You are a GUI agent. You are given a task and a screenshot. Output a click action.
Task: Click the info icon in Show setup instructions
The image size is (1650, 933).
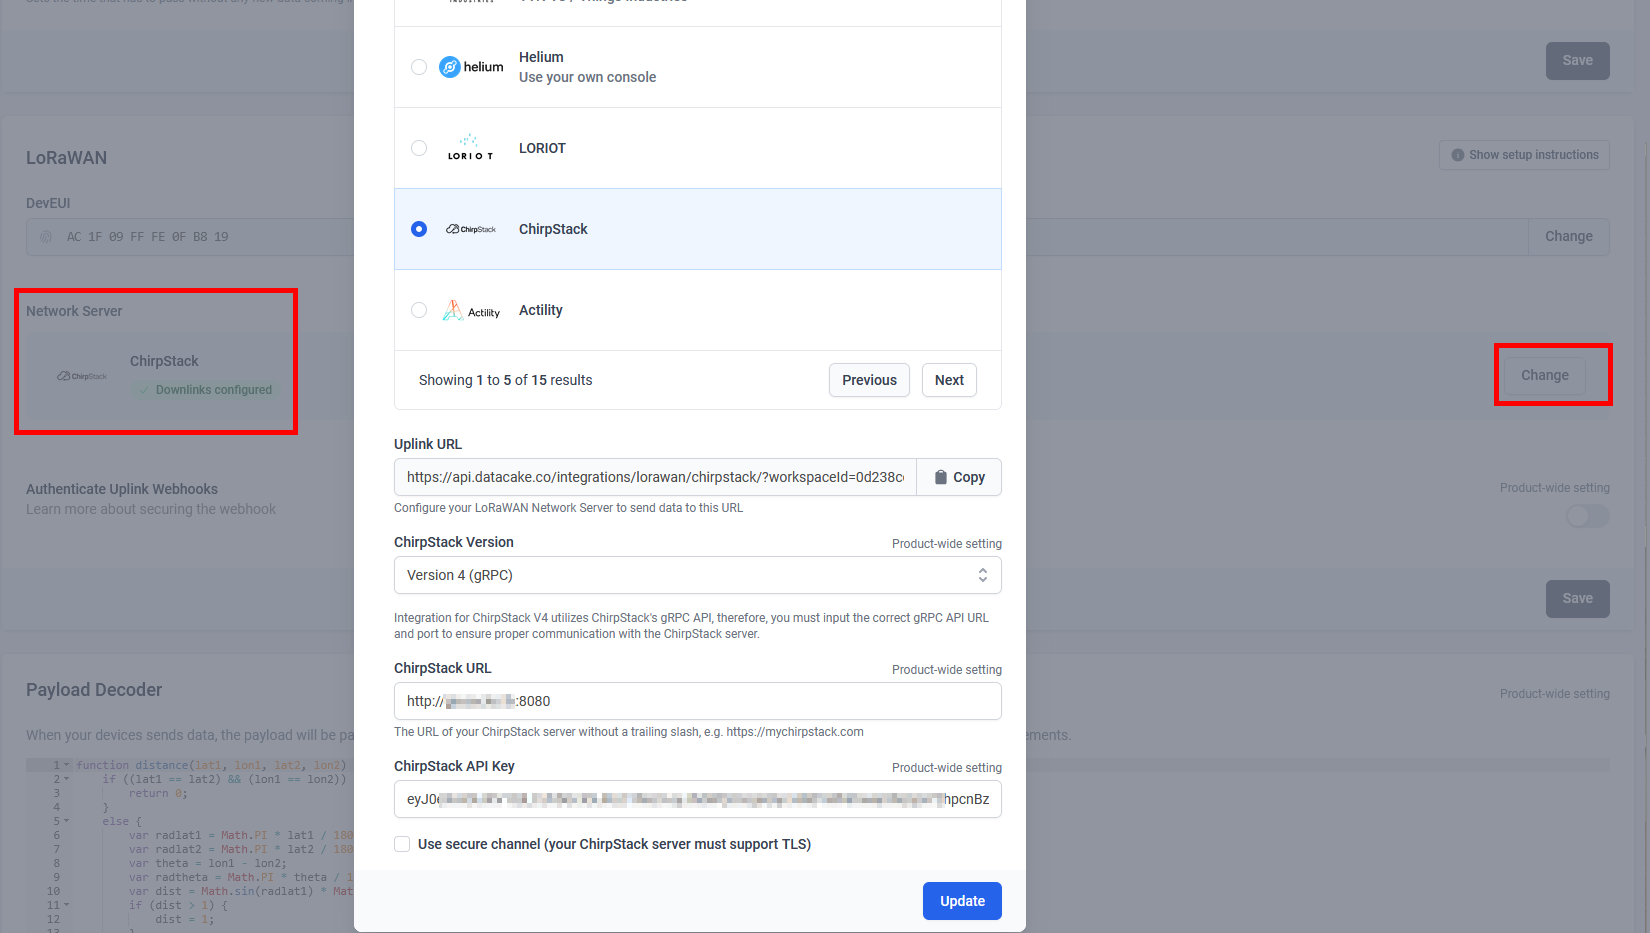[1458, 155]
